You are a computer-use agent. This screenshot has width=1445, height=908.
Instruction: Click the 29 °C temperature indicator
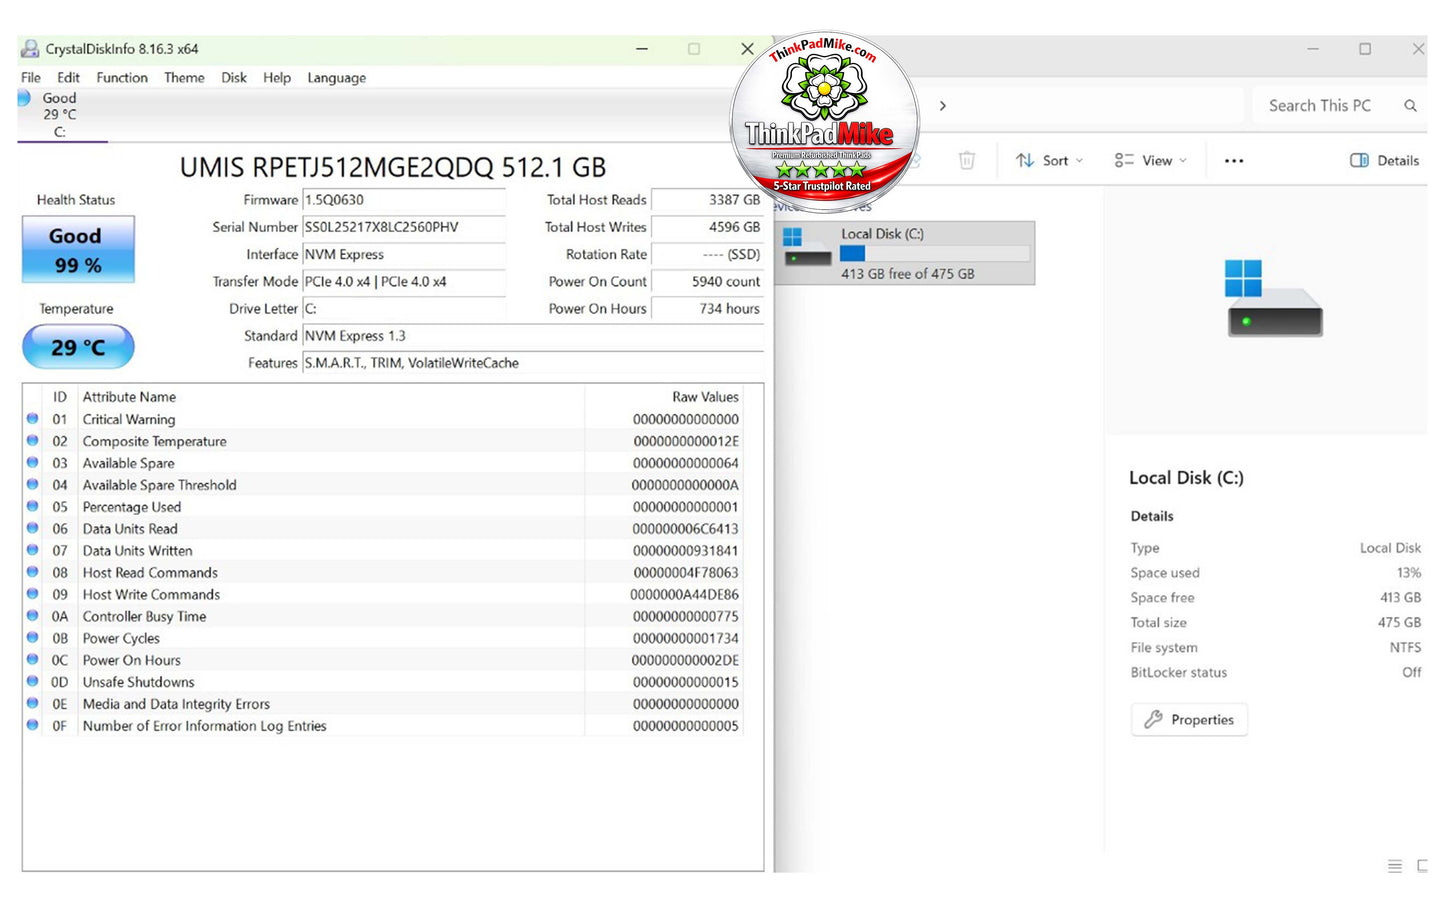pyautogui.click(x=78, y=348)
